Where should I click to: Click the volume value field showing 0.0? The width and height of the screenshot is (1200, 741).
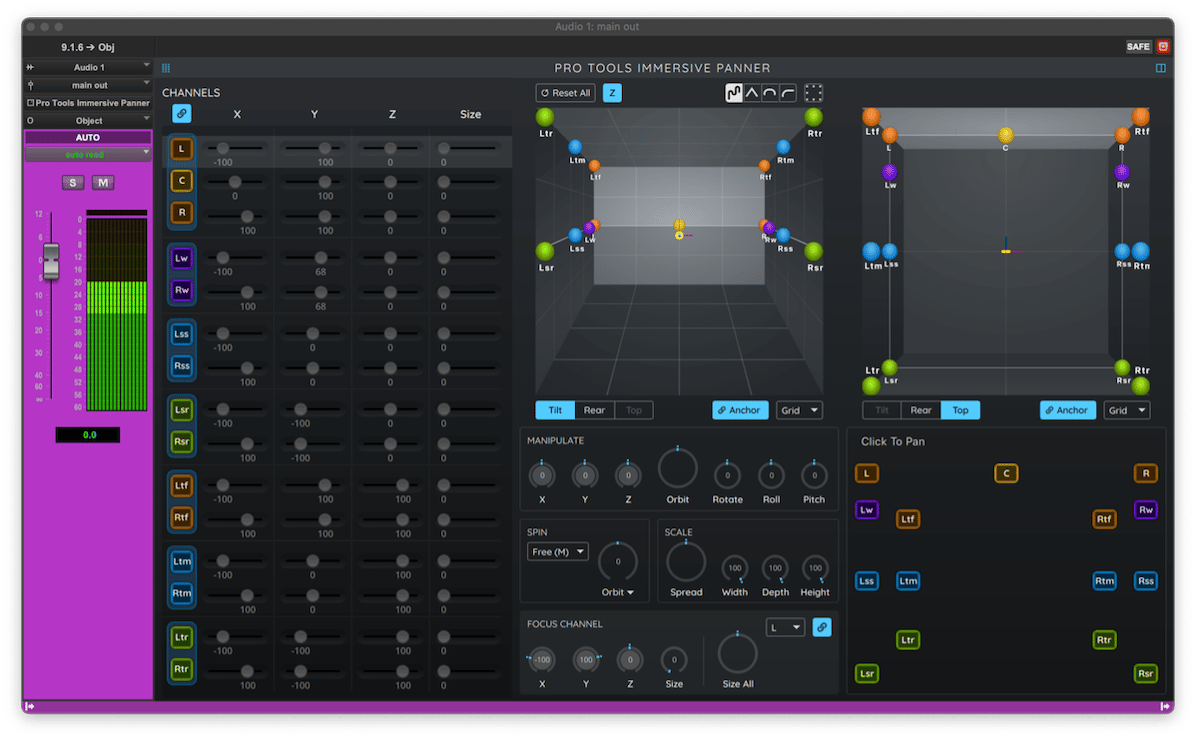[x=88, y=435]
